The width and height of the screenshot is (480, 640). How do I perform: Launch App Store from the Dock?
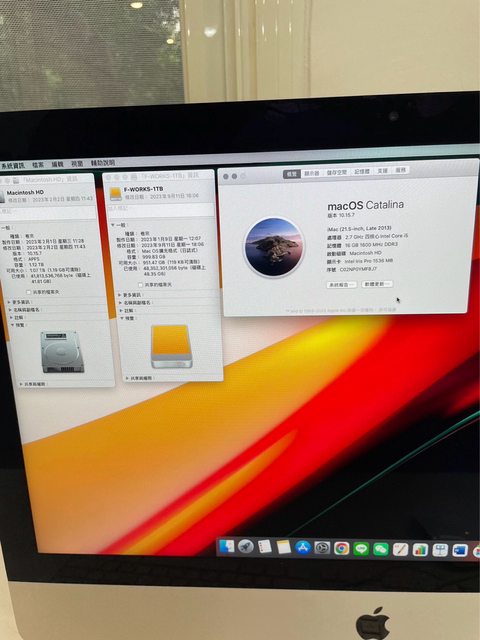(303, 547)
